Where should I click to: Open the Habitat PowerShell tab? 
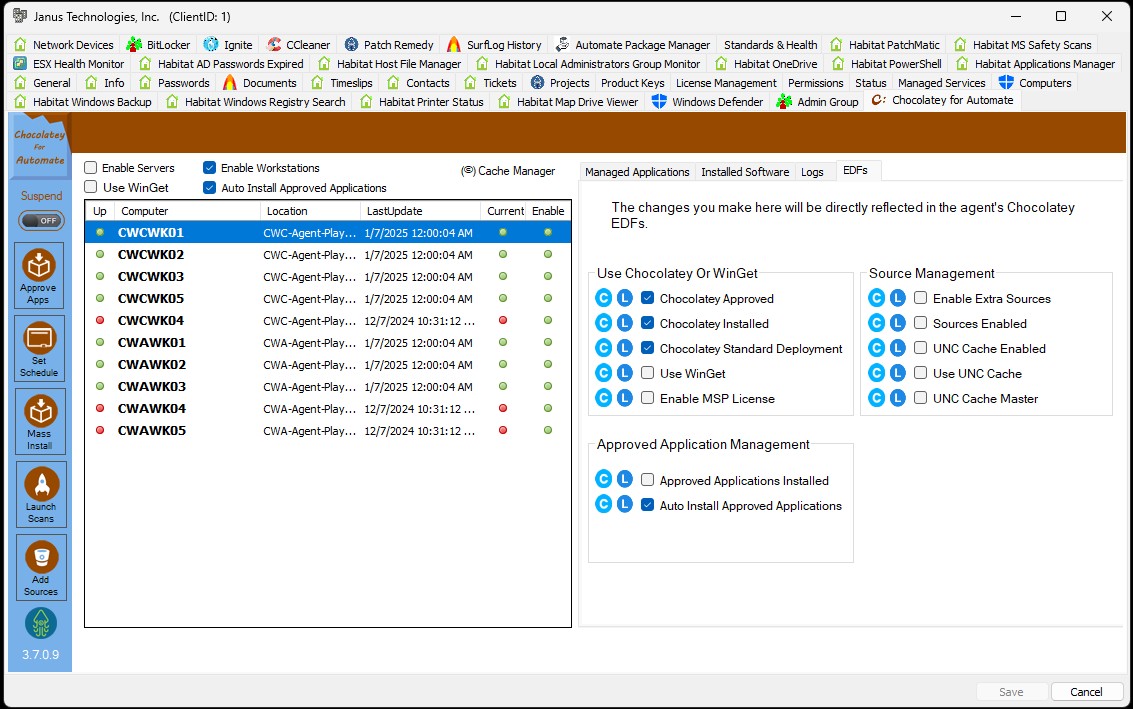click(887, 64)
